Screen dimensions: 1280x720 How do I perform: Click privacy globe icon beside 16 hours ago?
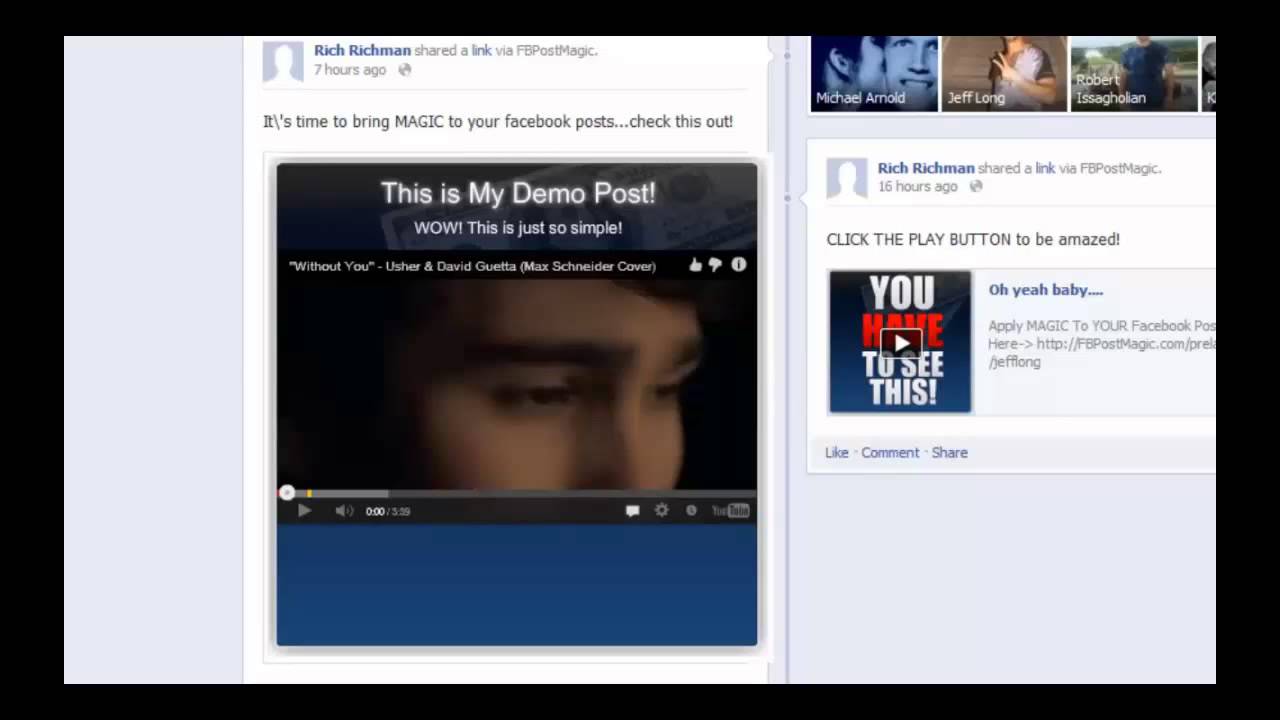pyautogui.click(x=976, y=186)
